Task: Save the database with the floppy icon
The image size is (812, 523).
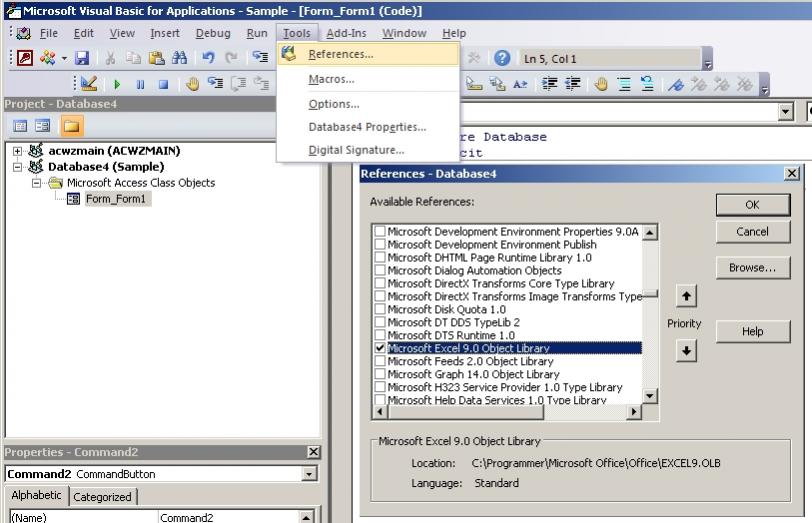Action: click(x=82, y=57)
